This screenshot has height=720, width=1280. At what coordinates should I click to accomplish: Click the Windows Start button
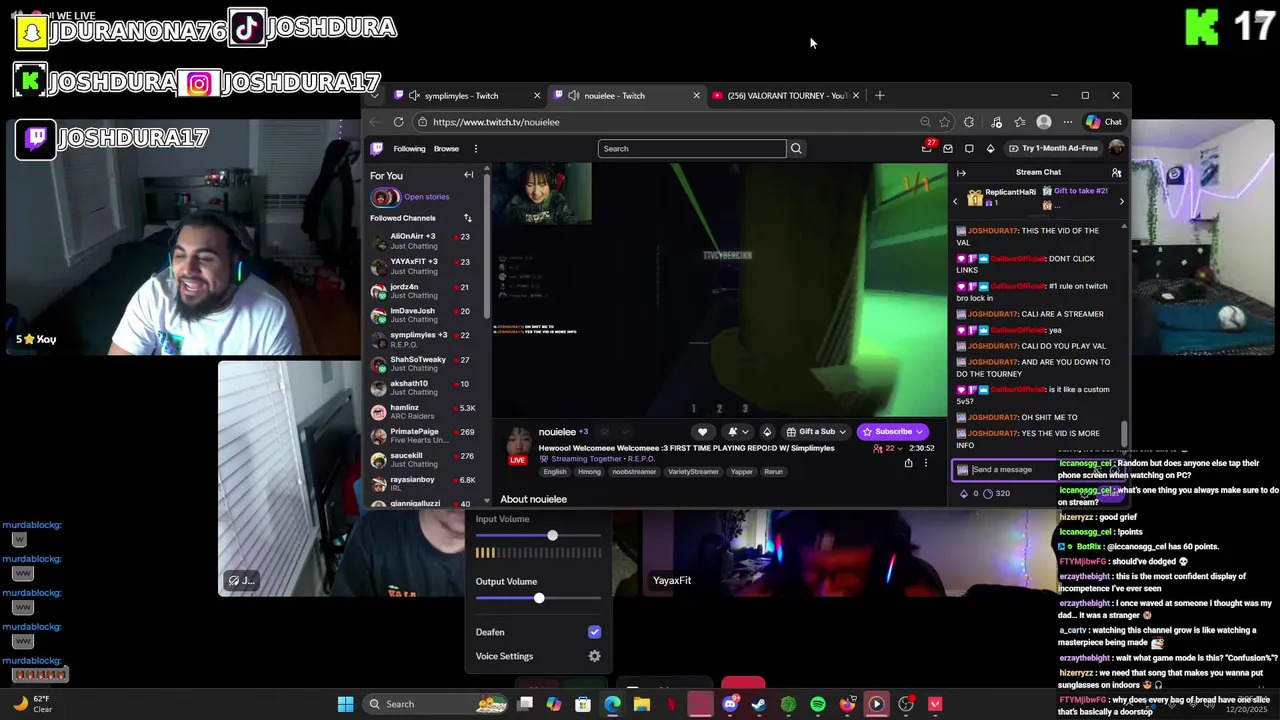point(345,704)
